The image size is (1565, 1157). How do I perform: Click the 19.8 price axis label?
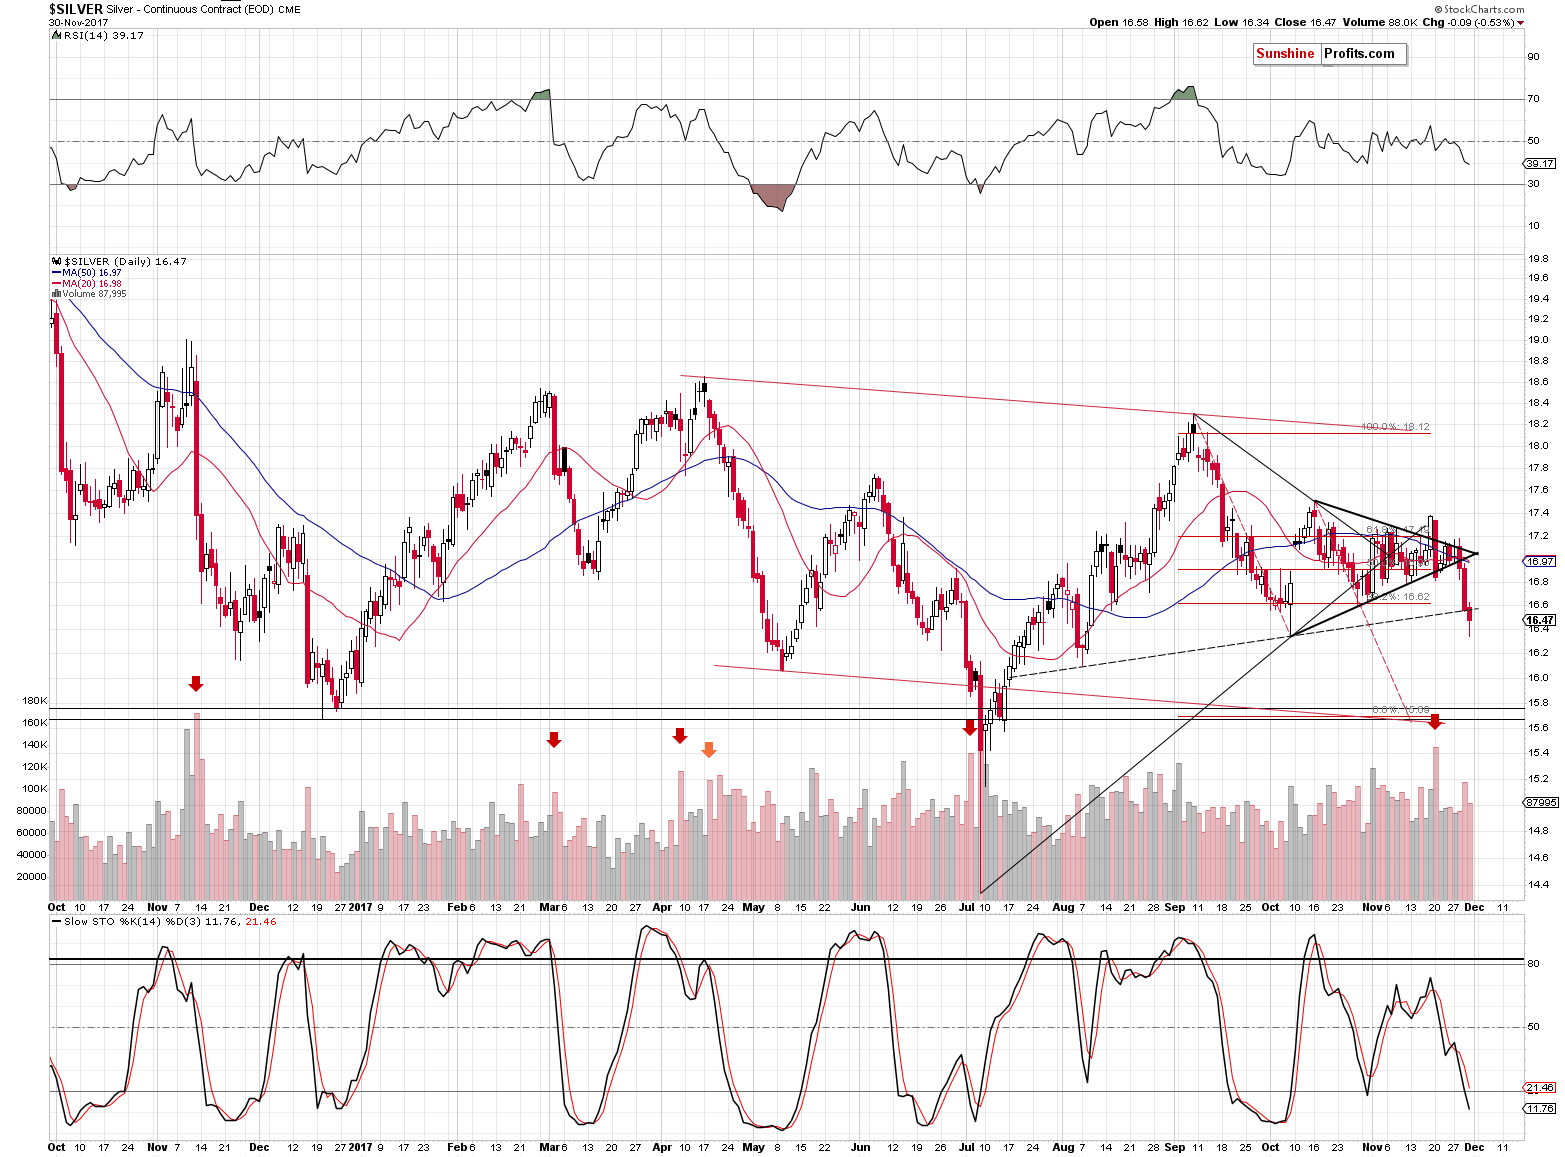coord(1538,258)
